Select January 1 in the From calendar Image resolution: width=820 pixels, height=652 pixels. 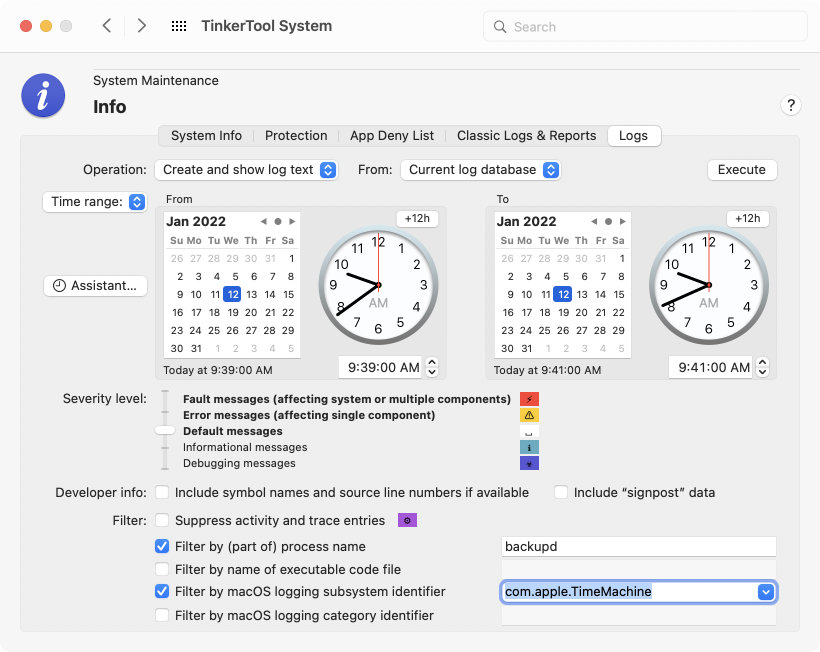pos(291,258)
